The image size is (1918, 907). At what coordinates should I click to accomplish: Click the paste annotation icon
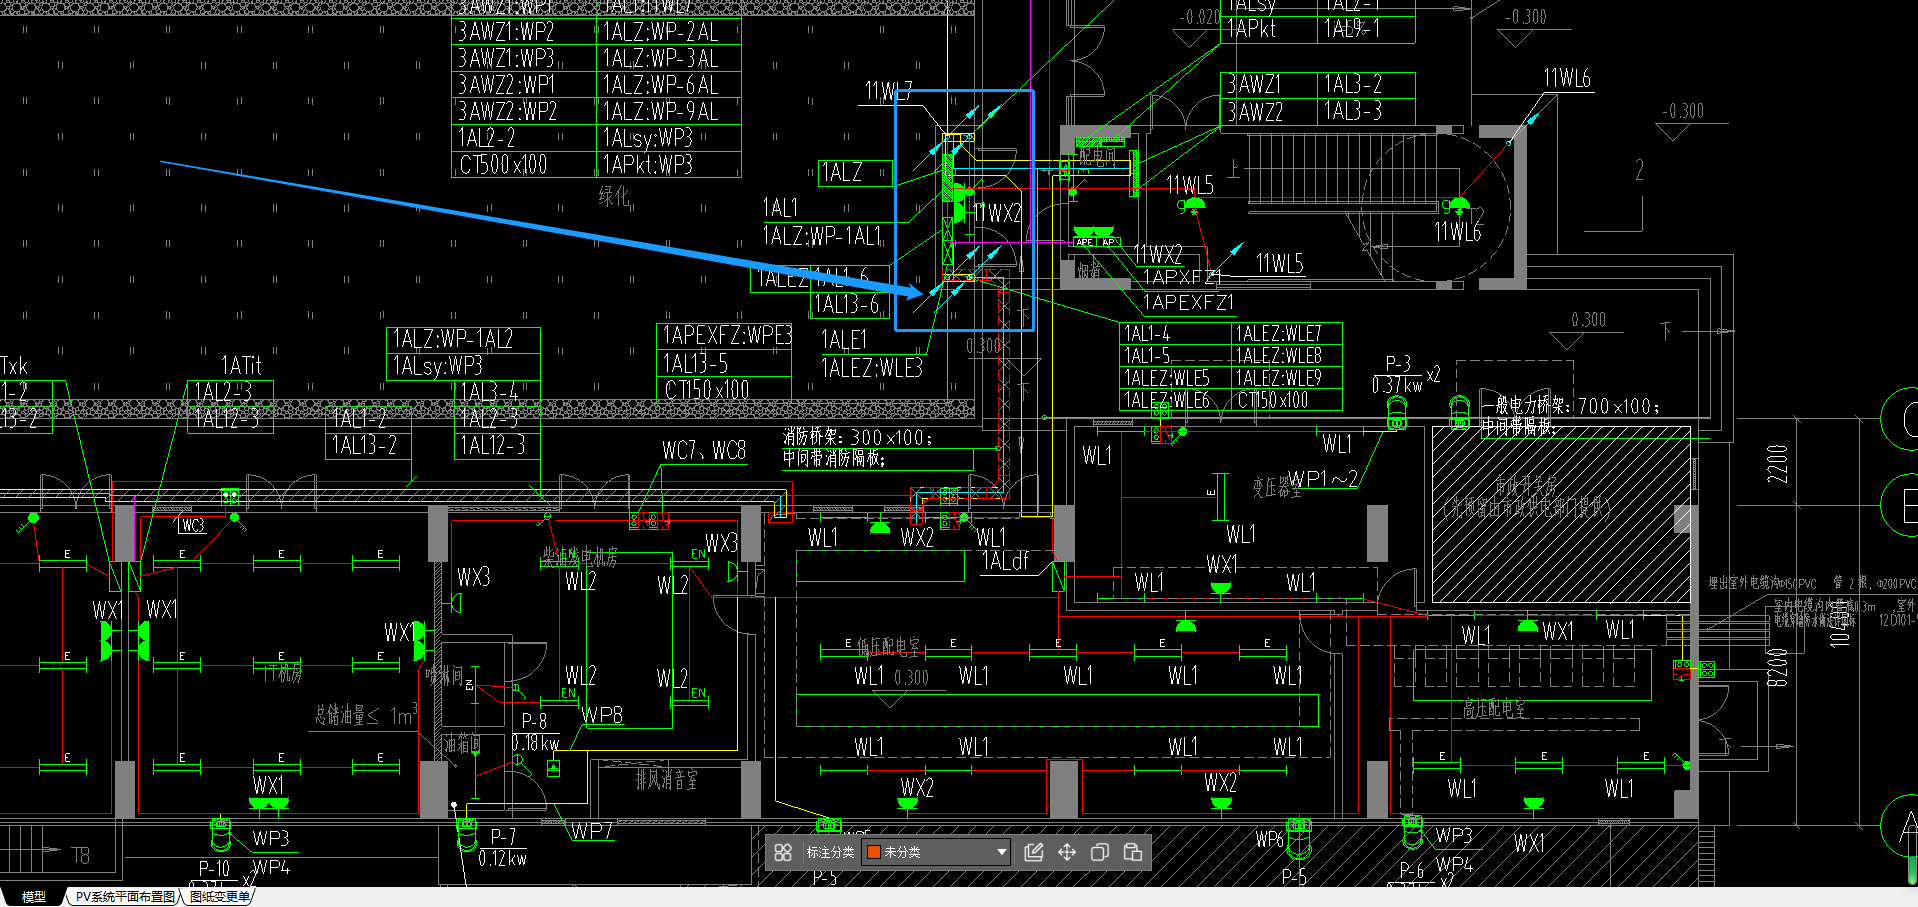point(1133,852)
